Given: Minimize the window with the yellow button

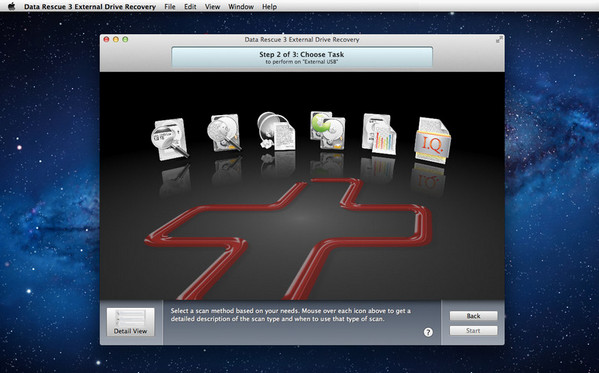Looking at the screenshot, I should click(116, 39).
